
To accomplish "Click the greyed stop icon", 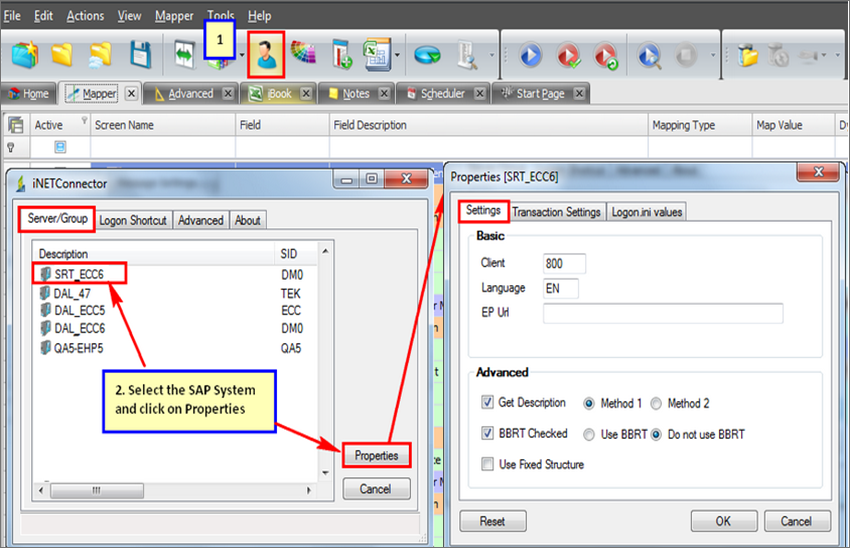I will (x=686, y=55).
